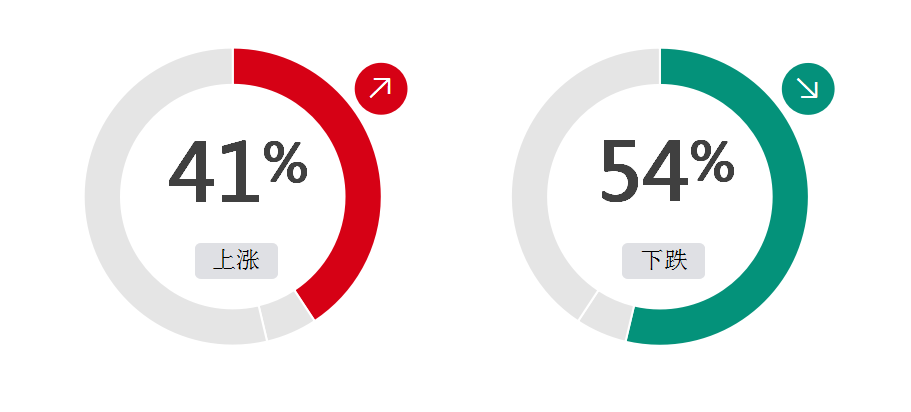This screenshot has width=911, height=412.
Task: Click the digit 4 in the 54% figure
Action: click(666, 172)
